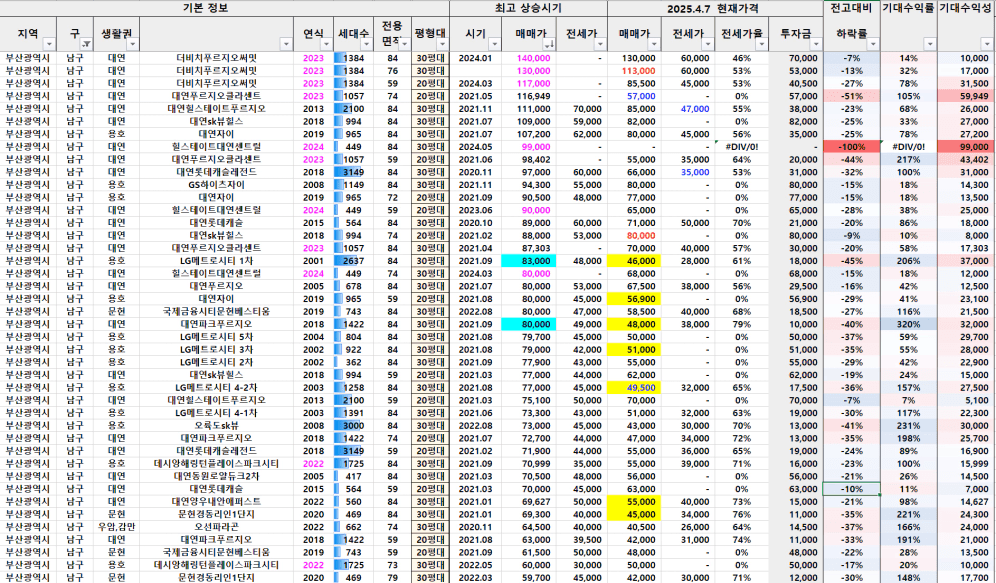The image size is (996, 583).
Task: Select the household count cell 3000
Action: pos(353,426)
